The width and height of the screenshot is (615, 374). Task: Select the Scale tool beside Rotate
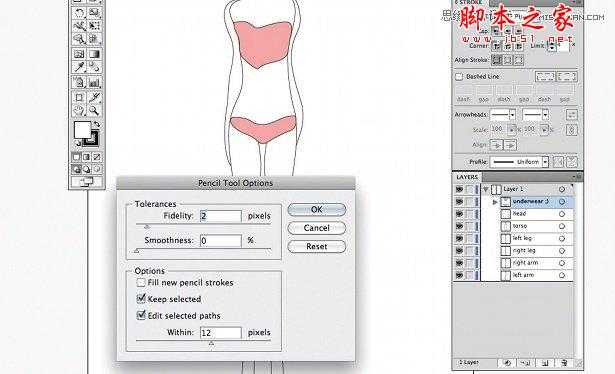coord(94,12)
